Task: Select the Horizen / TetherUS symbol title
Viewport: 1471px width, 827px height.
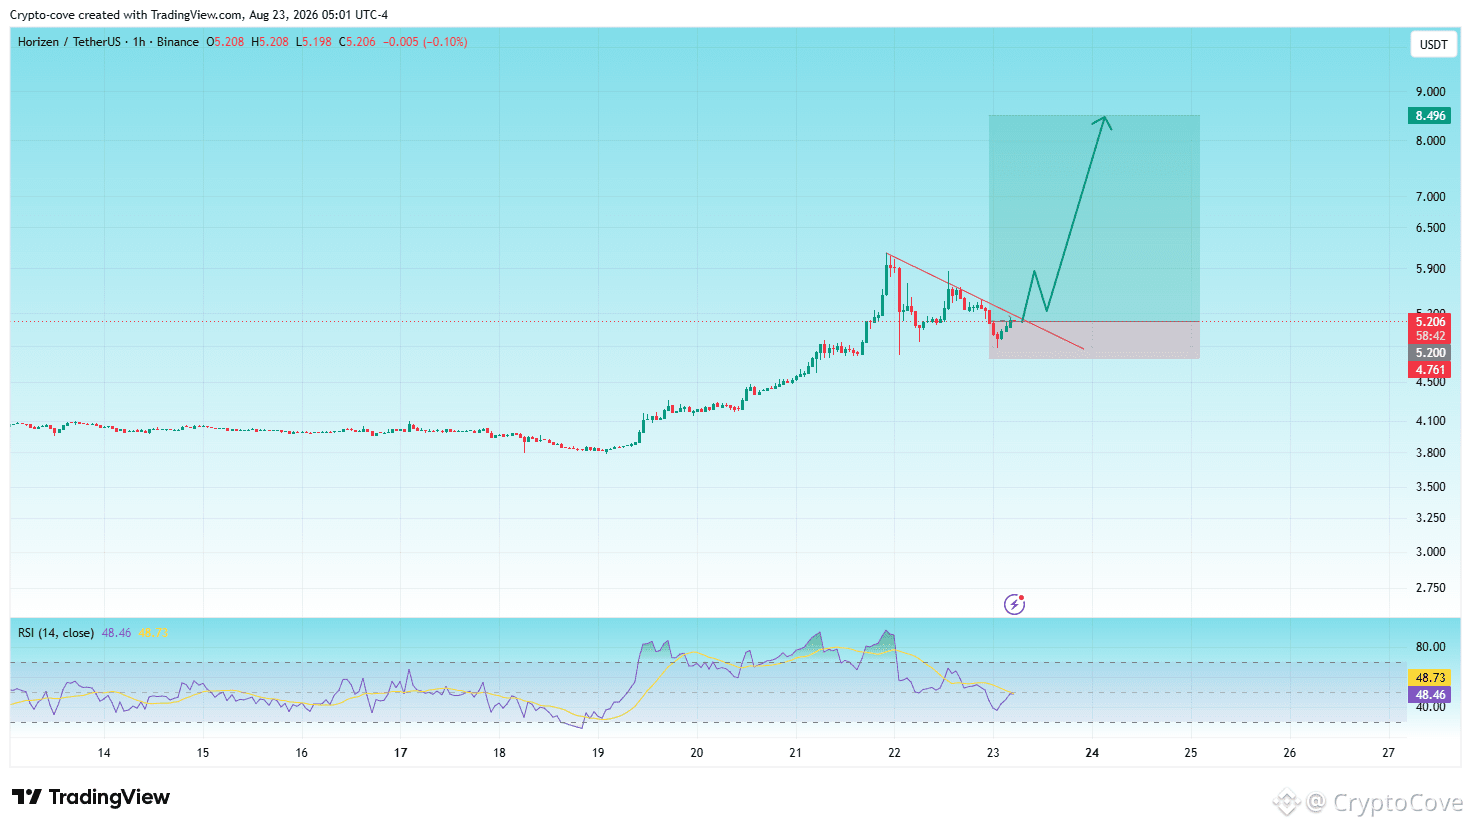Action: point(69,42)
